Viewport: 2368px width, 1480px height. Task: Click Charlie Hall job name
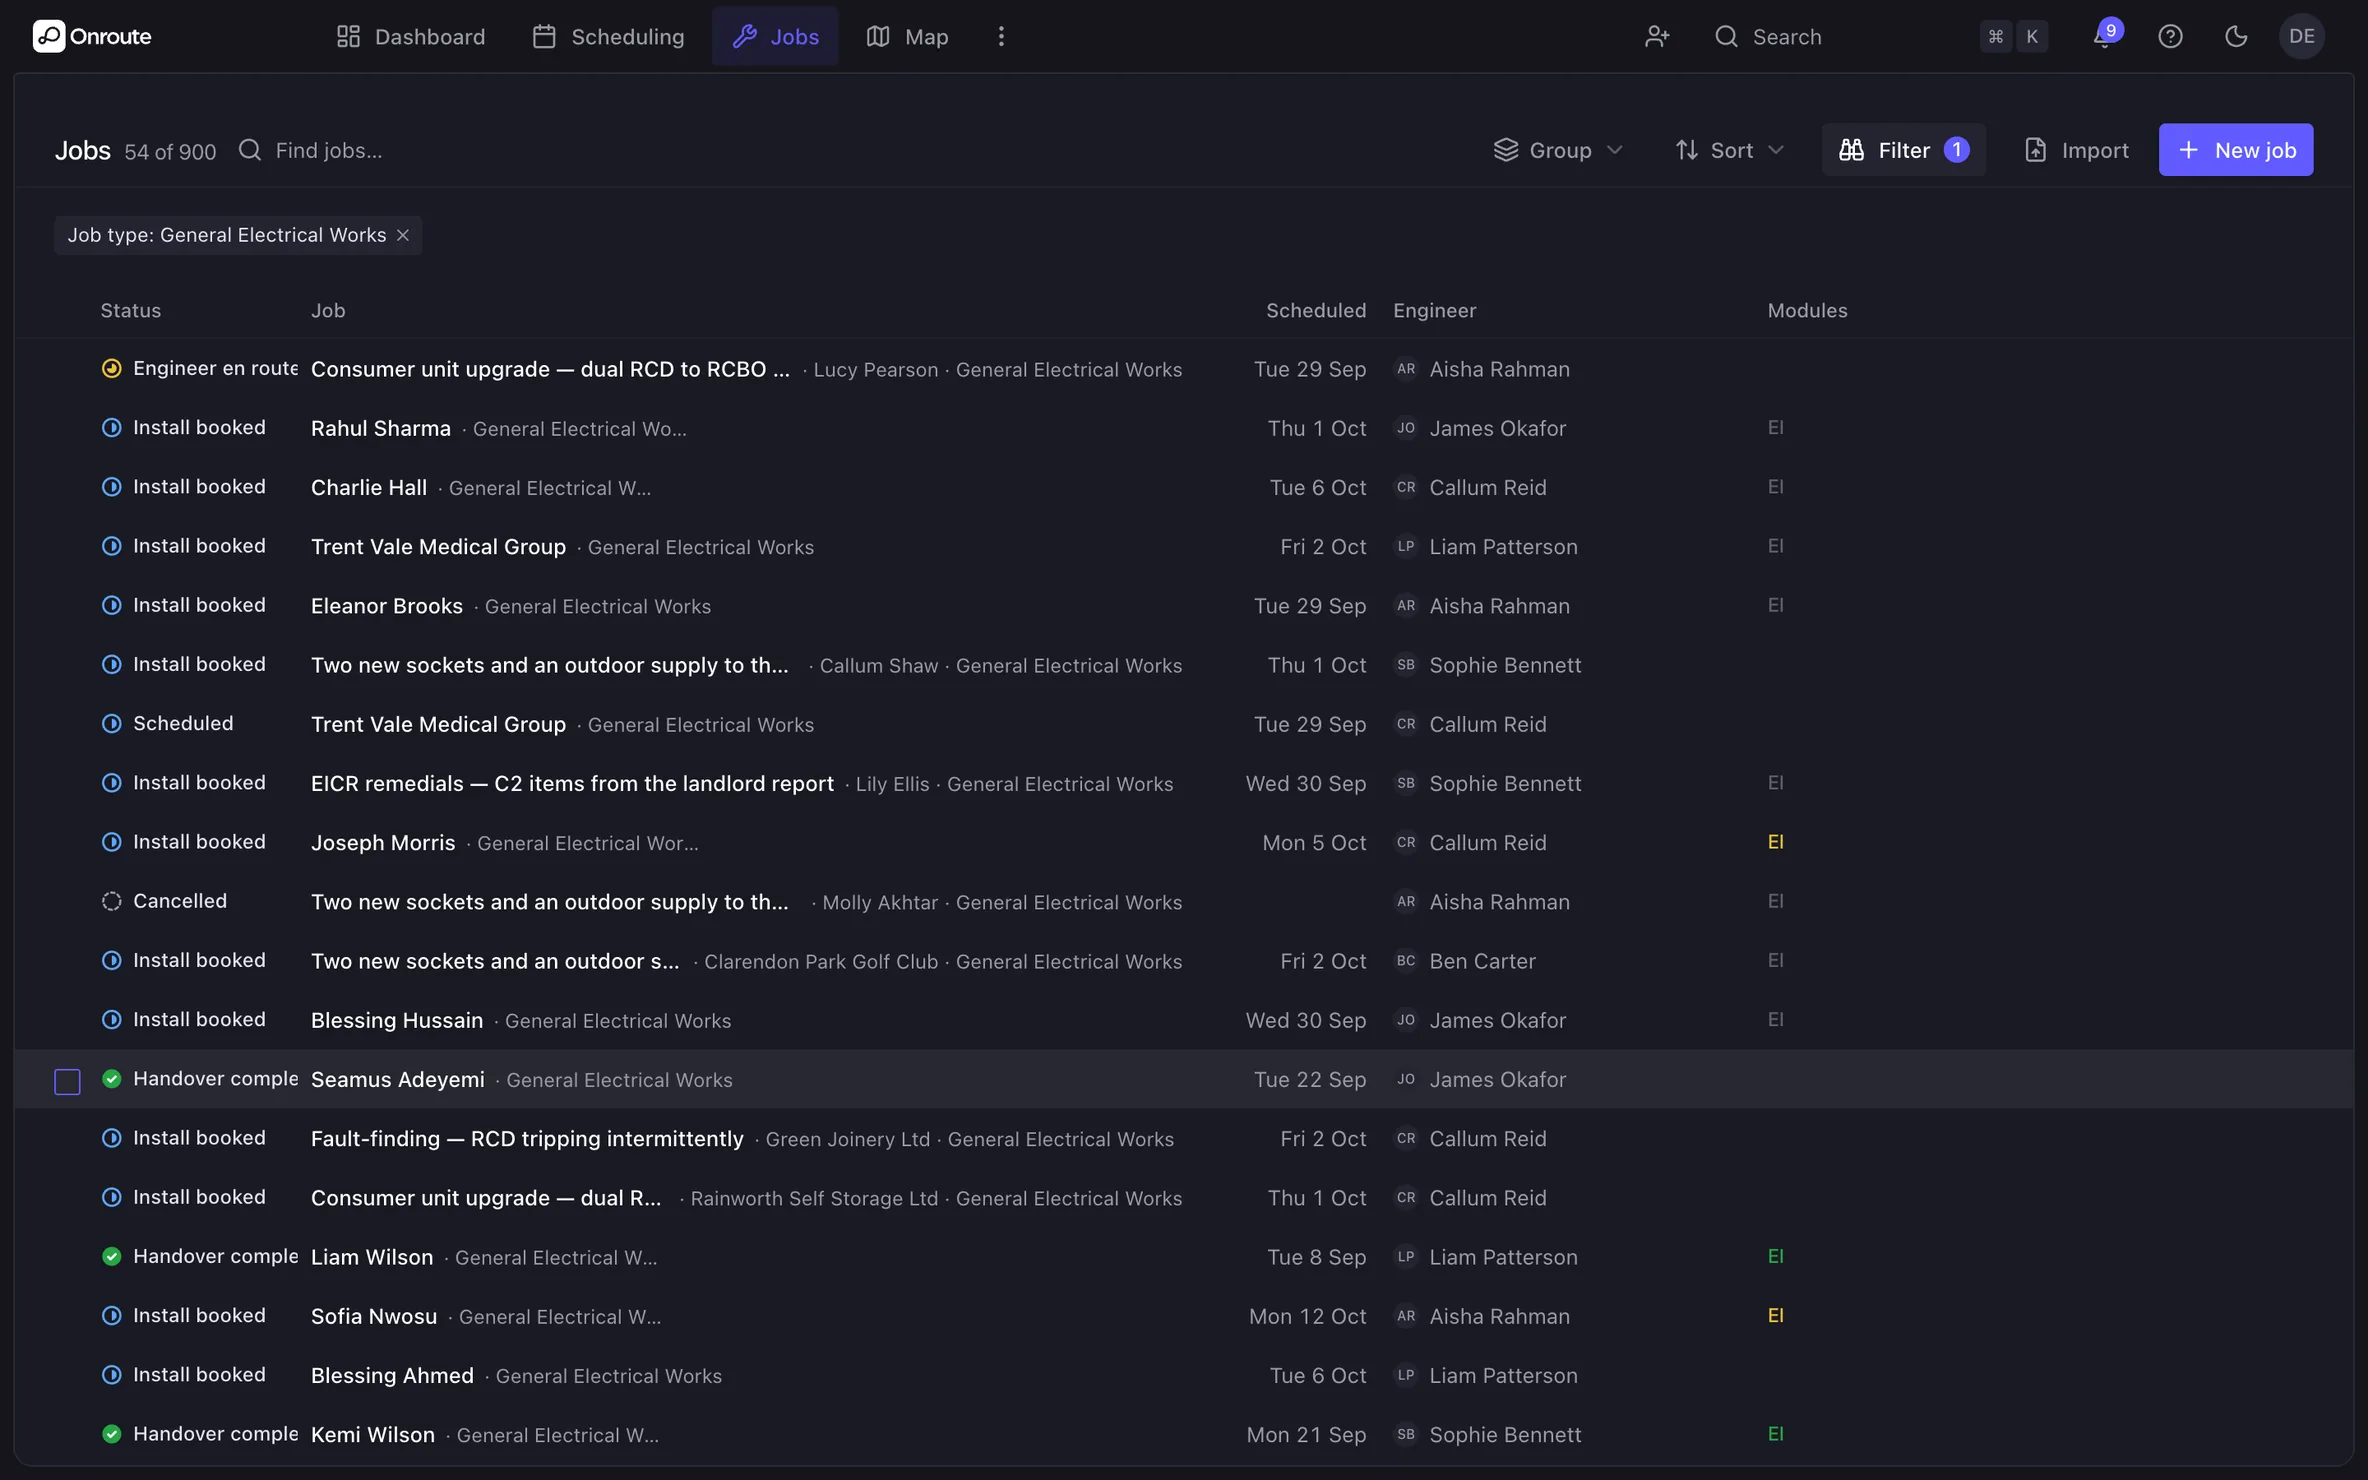(x=369, y=487)
